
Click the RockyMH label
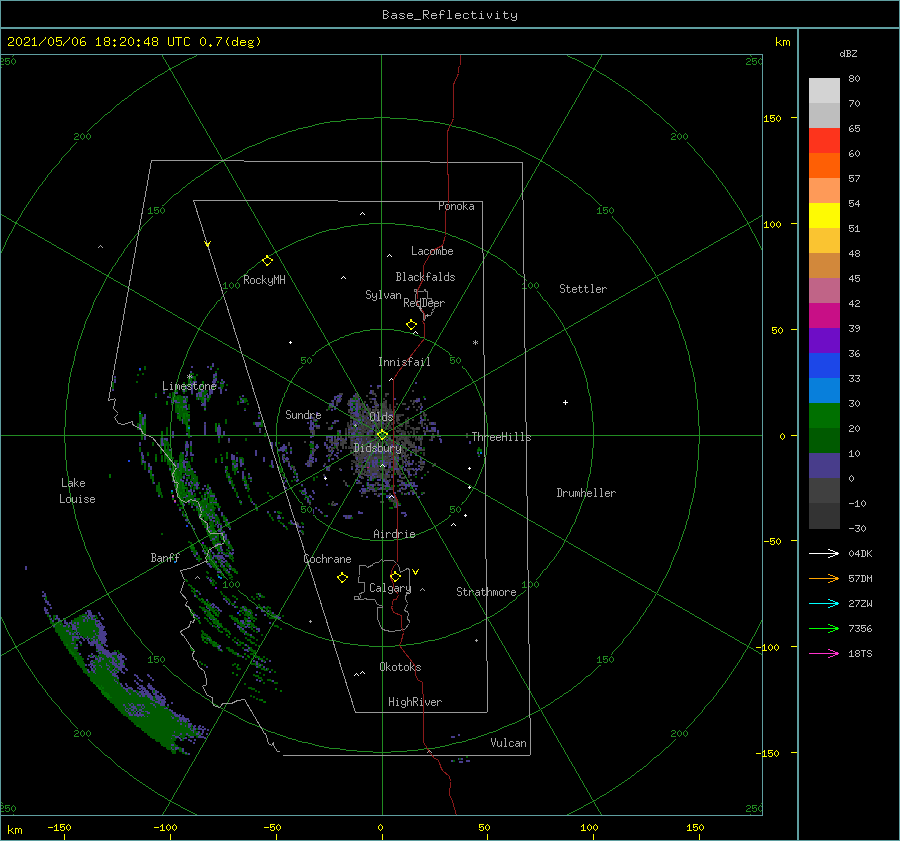click(x=264, y=280)
